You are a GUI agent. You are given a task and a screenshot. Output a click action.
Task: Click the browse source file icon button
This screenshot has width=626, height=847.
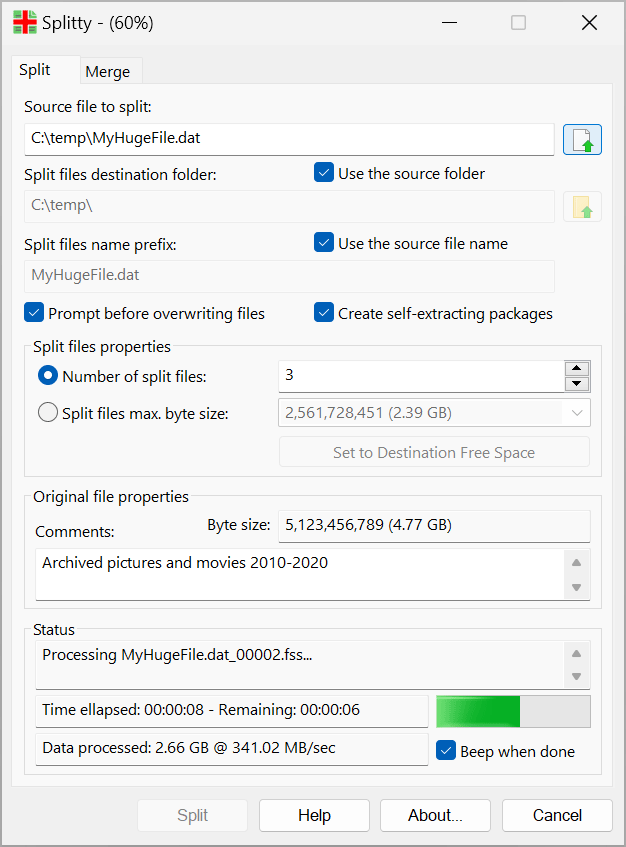click(582, 139)
